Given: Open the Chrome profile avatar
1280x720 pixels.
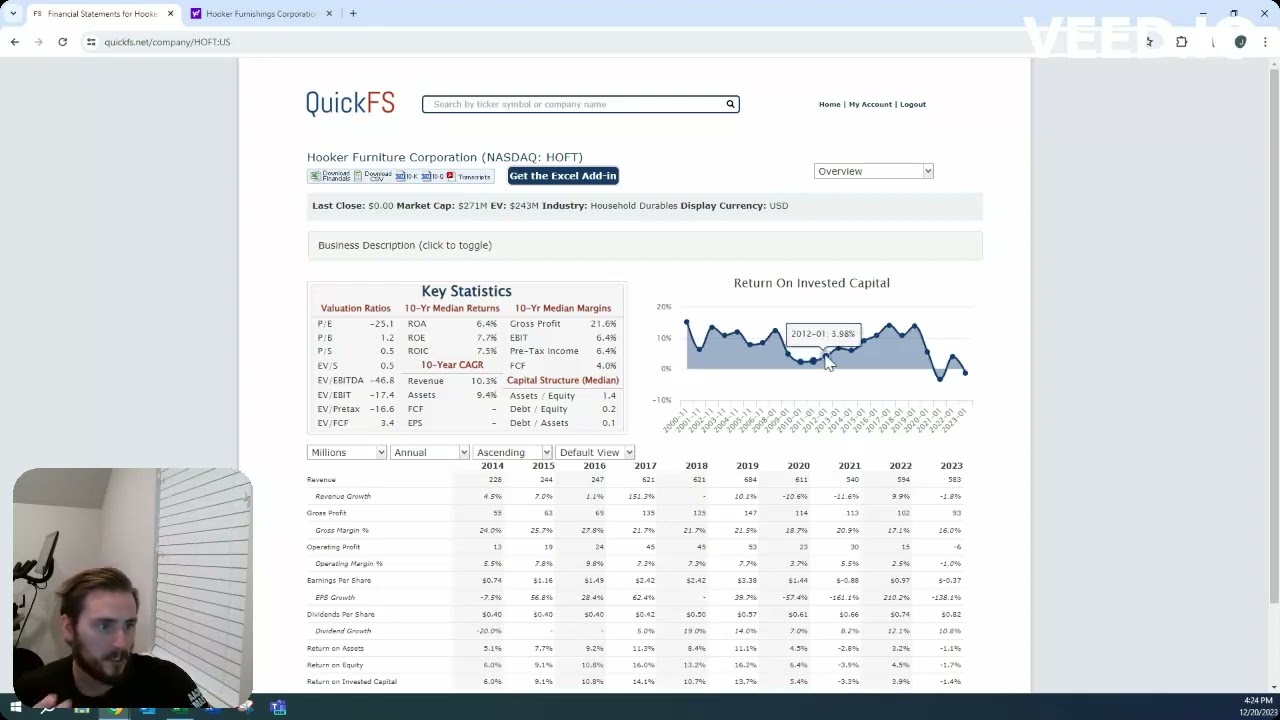Looking at the screenshot, I should click(1240, 42).
